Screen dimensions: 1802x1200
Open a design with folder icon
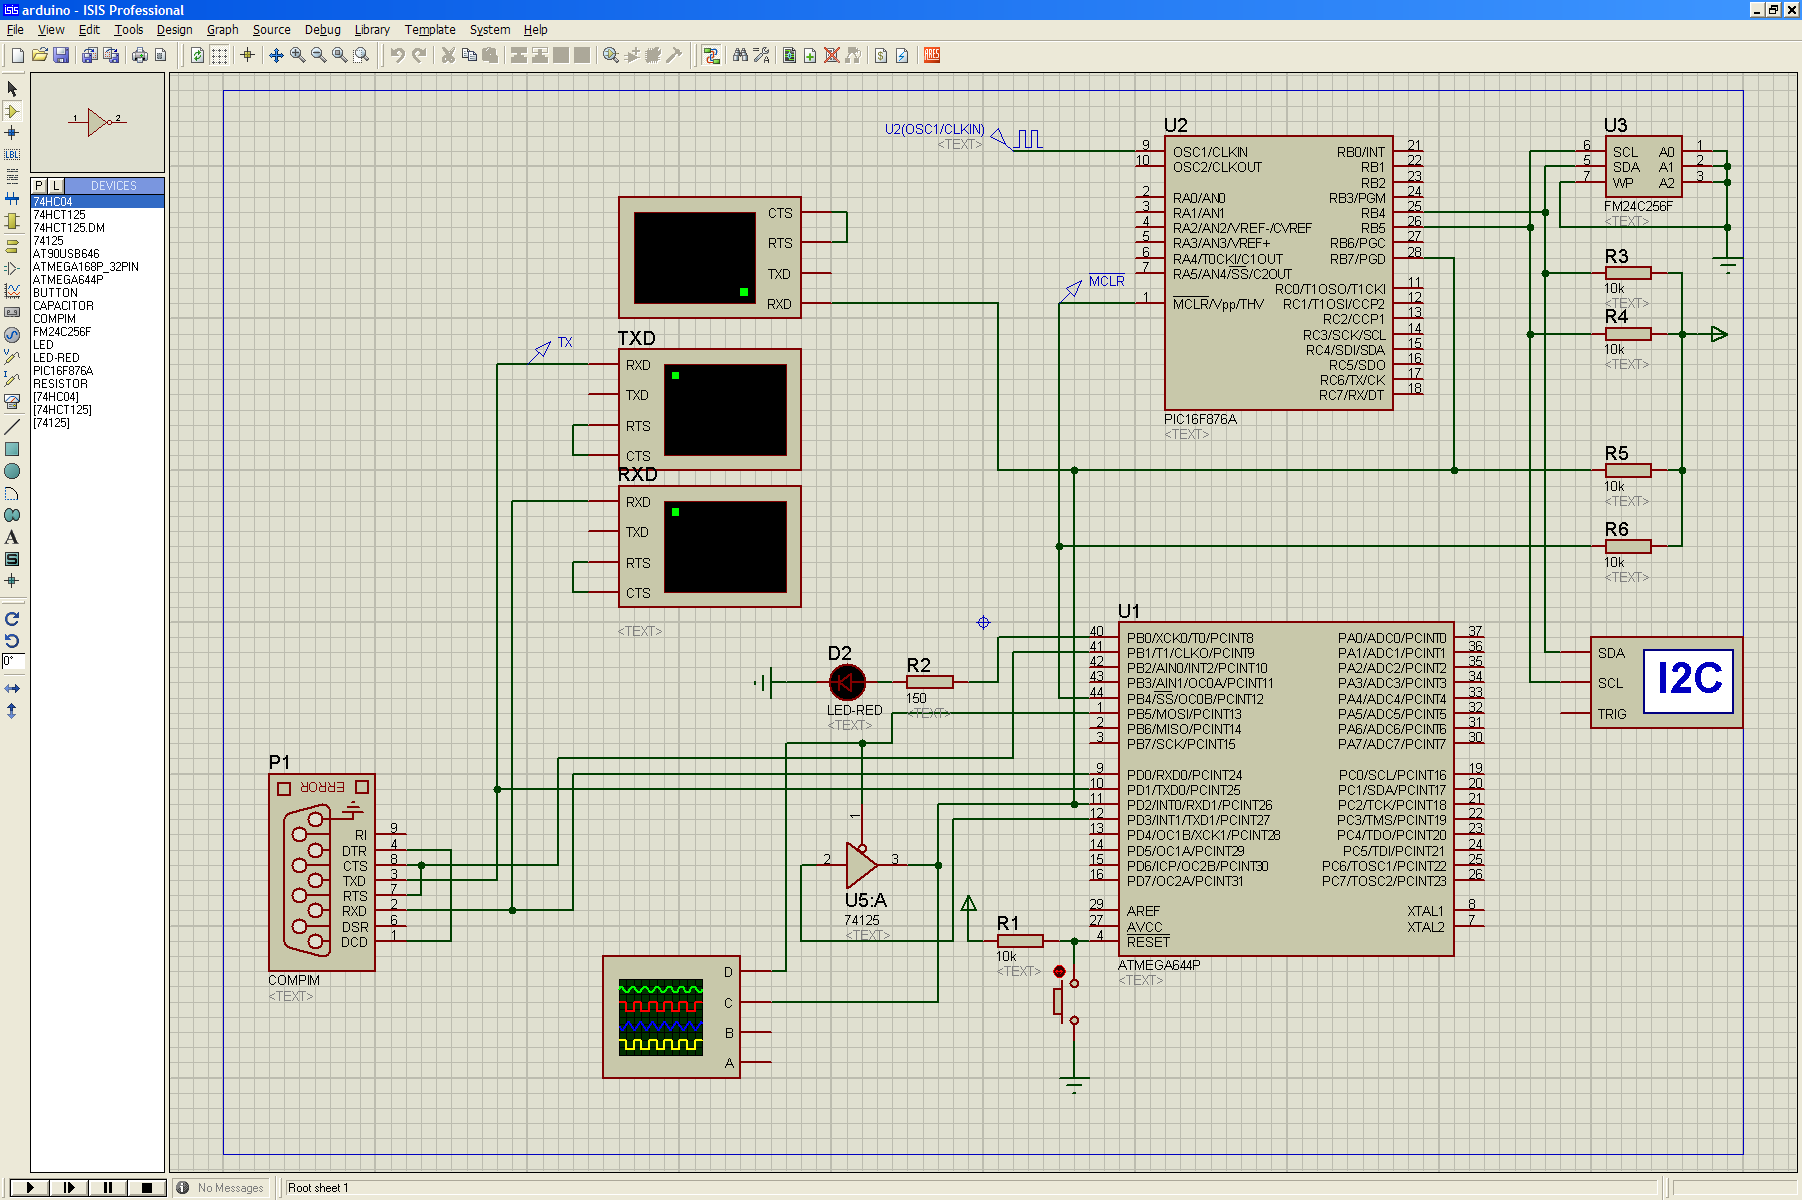(x=39, y=55)
